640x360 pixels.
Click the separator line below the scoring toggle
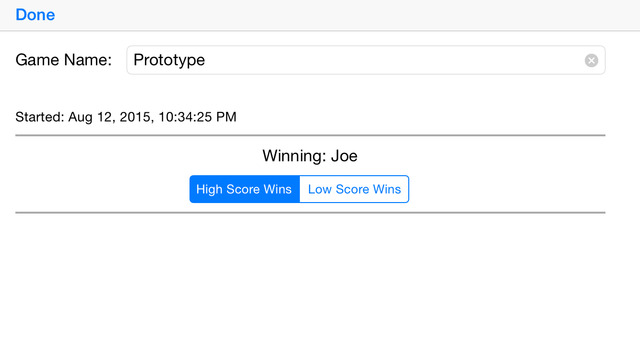[310, 213]
